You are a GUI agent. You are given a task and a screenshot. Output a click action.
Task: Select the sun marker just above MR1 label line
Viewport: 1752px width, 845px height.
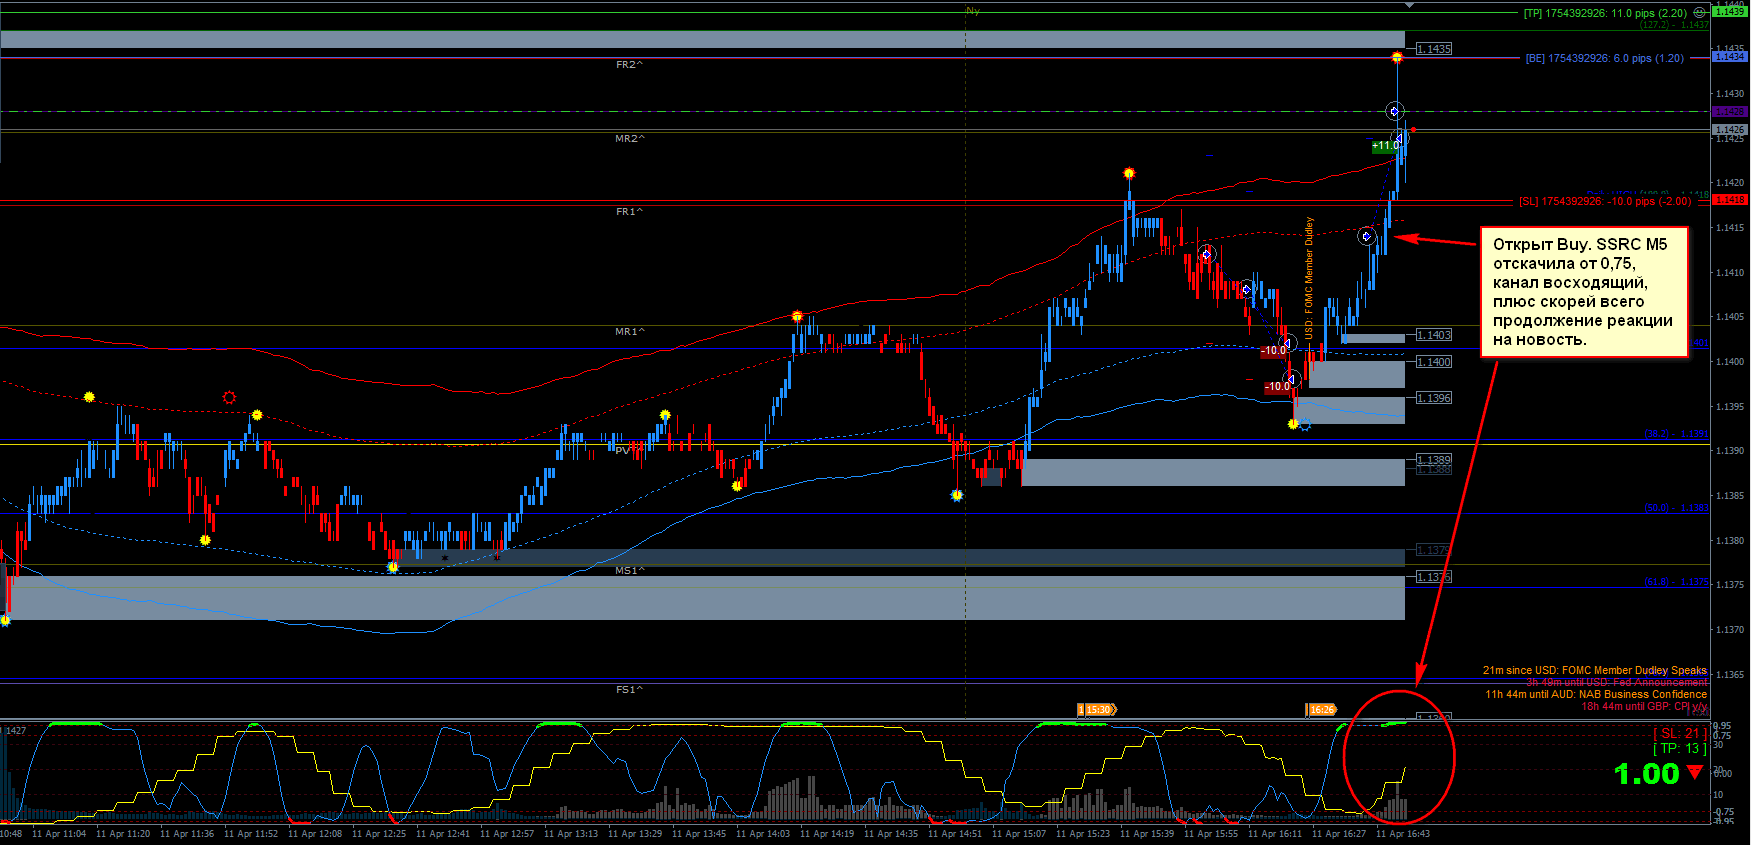(797, 317)
